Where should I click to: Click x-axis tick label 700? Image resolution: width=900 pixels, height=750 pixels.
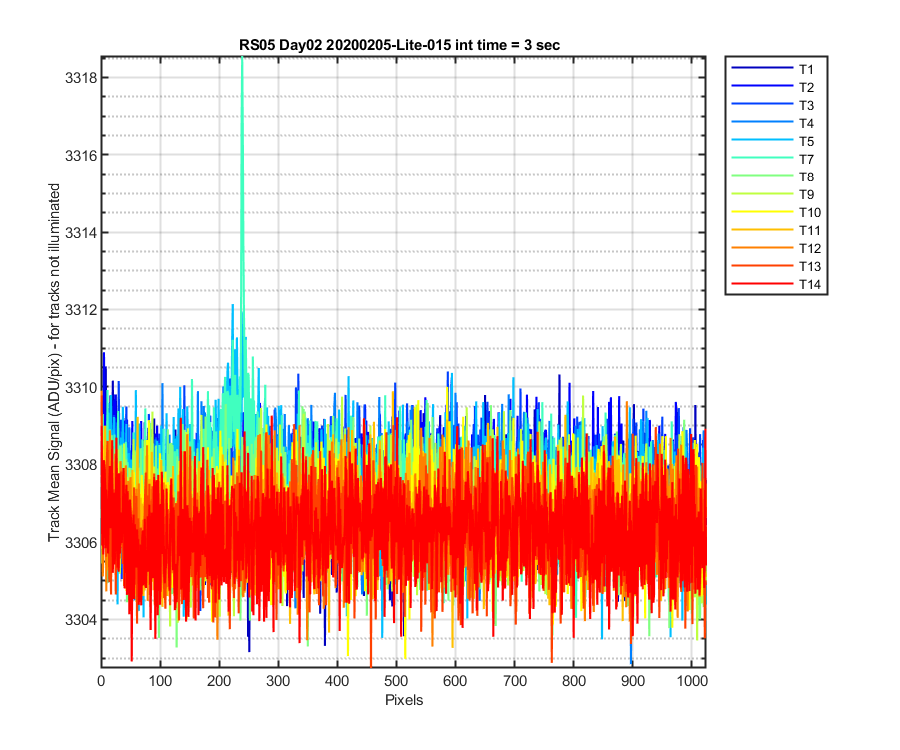click(x=515, y=681)
